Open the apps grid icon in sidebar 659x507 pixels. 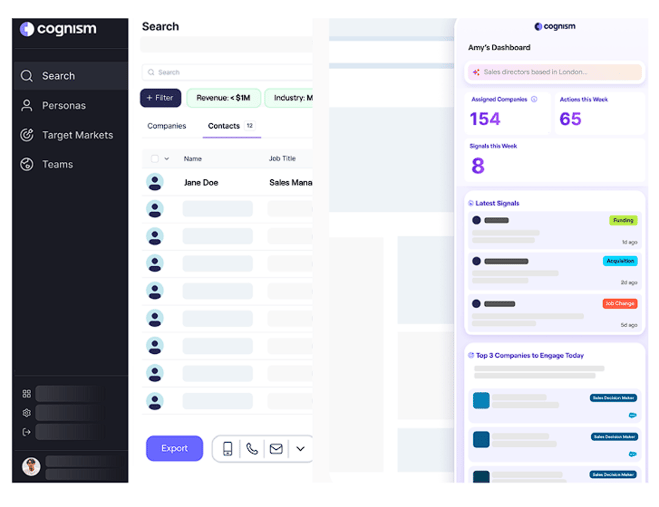click(x=27, y=394)
